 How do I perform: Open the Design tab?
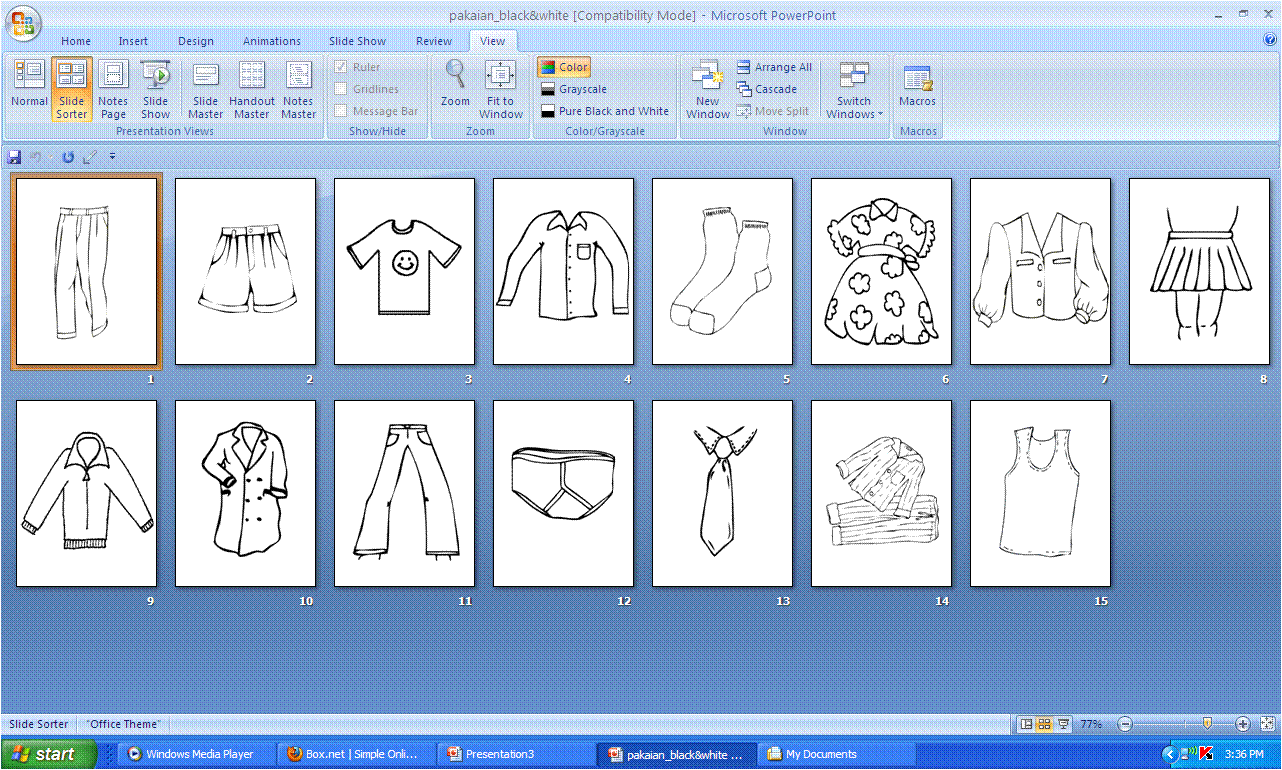point(196,41)
